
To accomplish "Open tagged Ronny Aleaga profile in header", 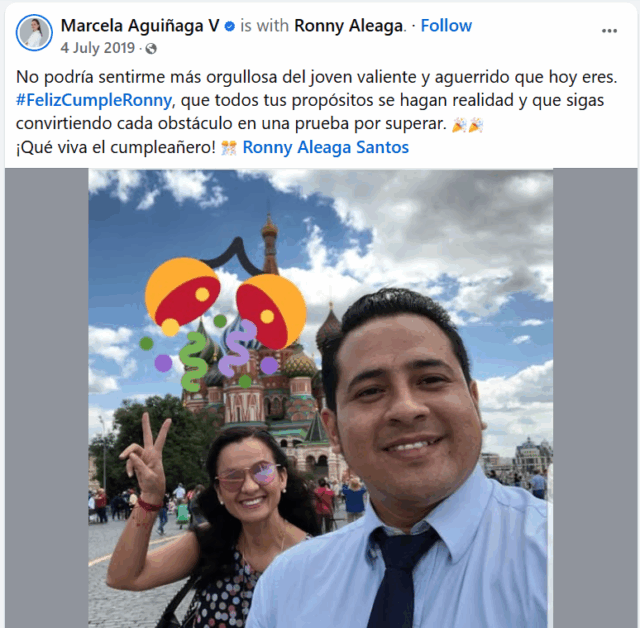I will (x=349, y=26).
